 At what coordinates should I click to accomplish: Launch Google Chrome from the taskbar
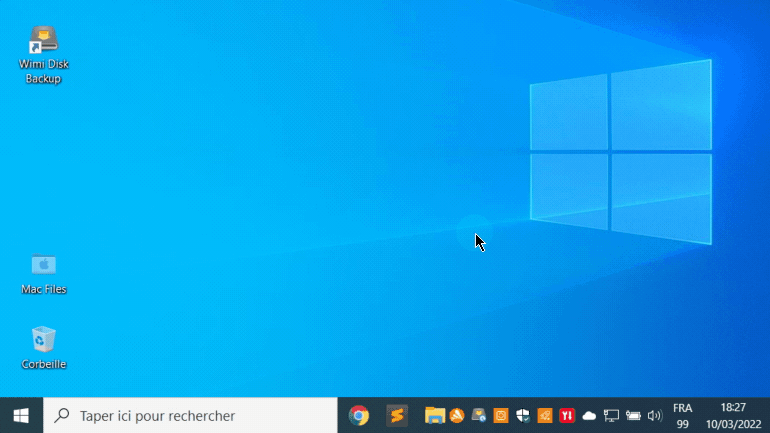tap(359, 416)
